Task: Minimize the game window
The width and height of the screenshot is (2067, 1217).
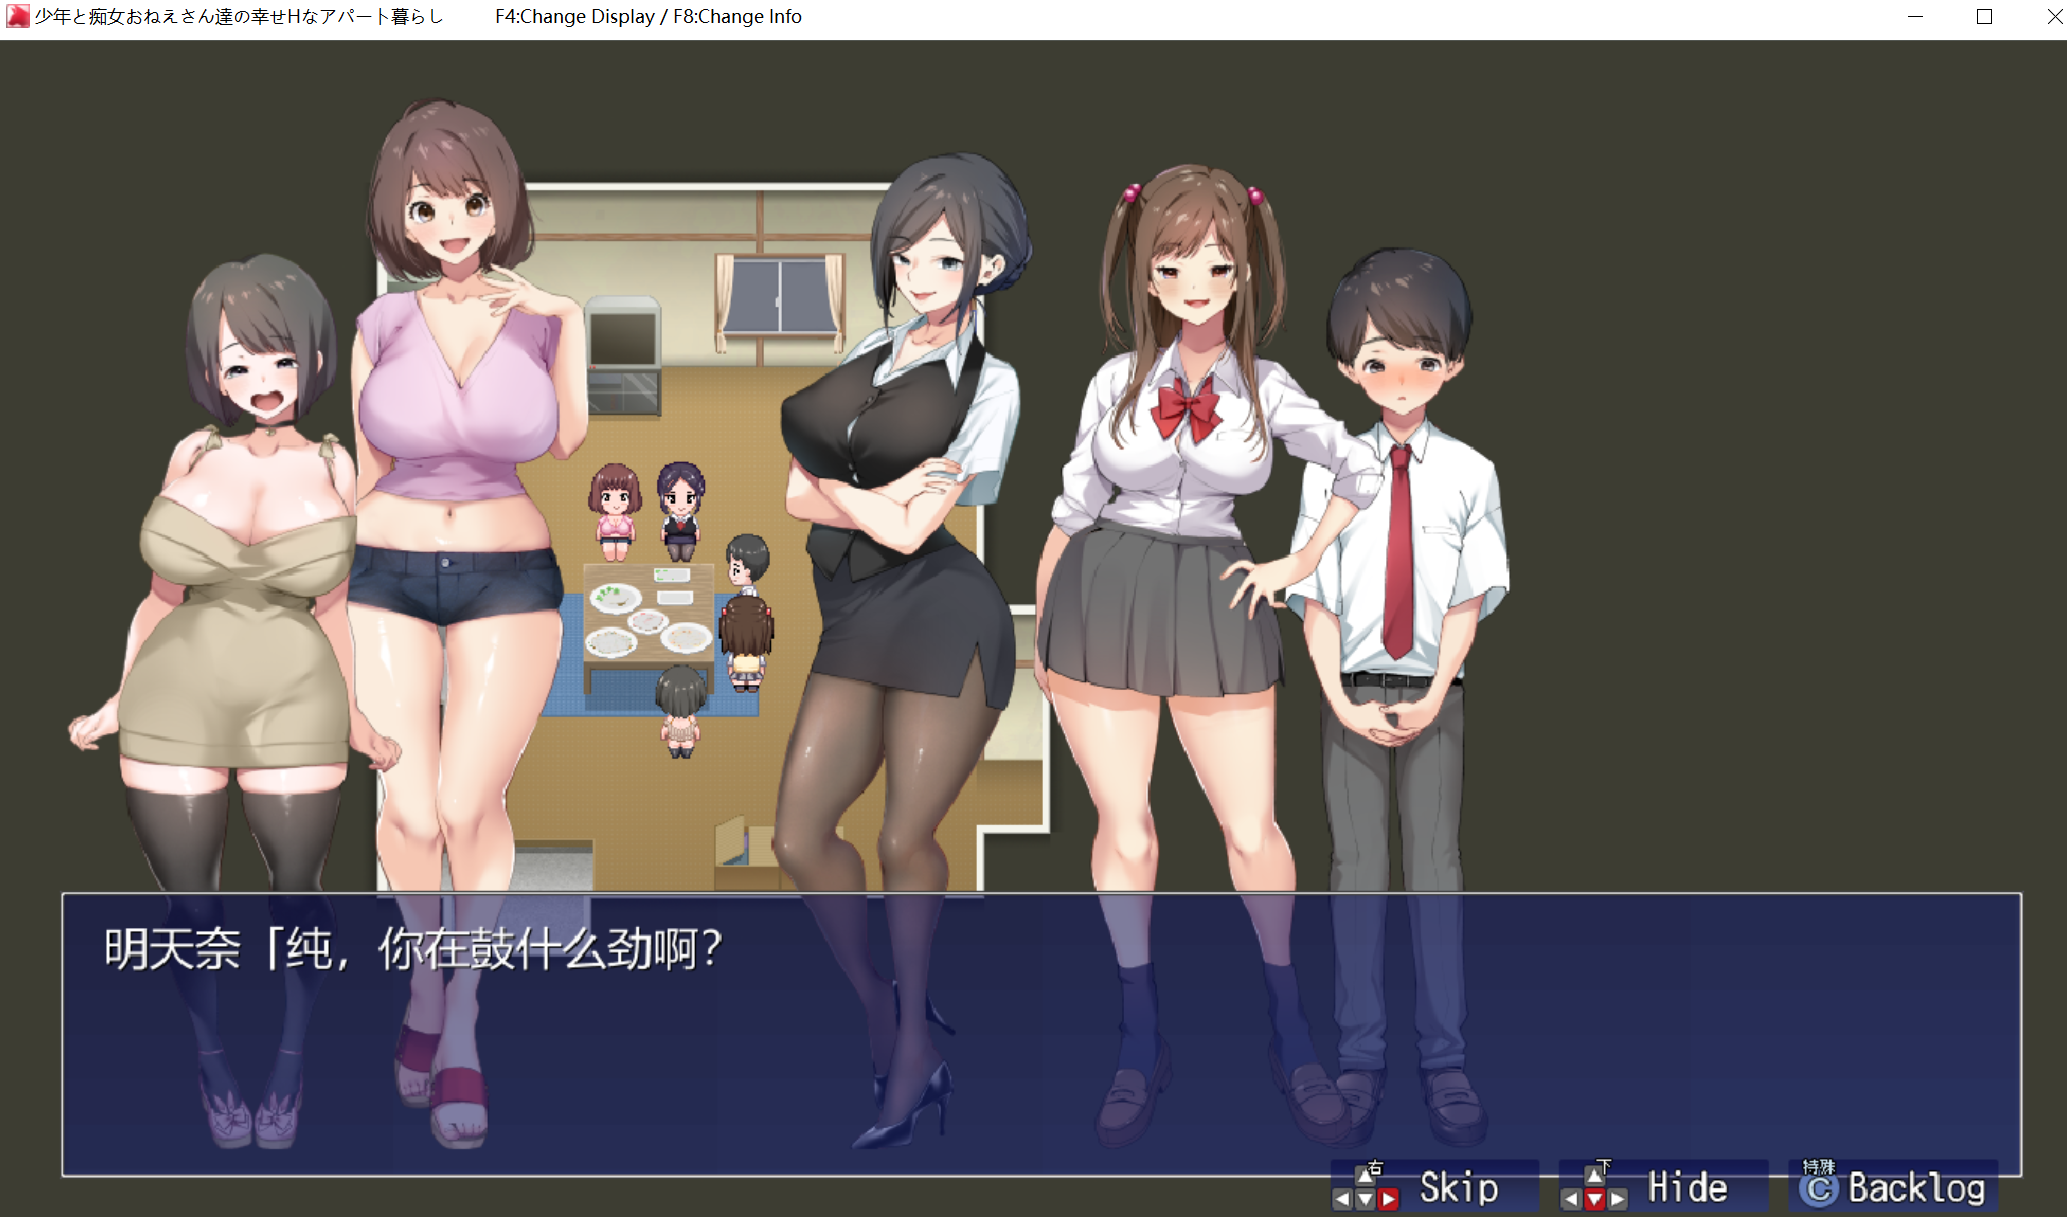Action: (x=1915, y=16)
